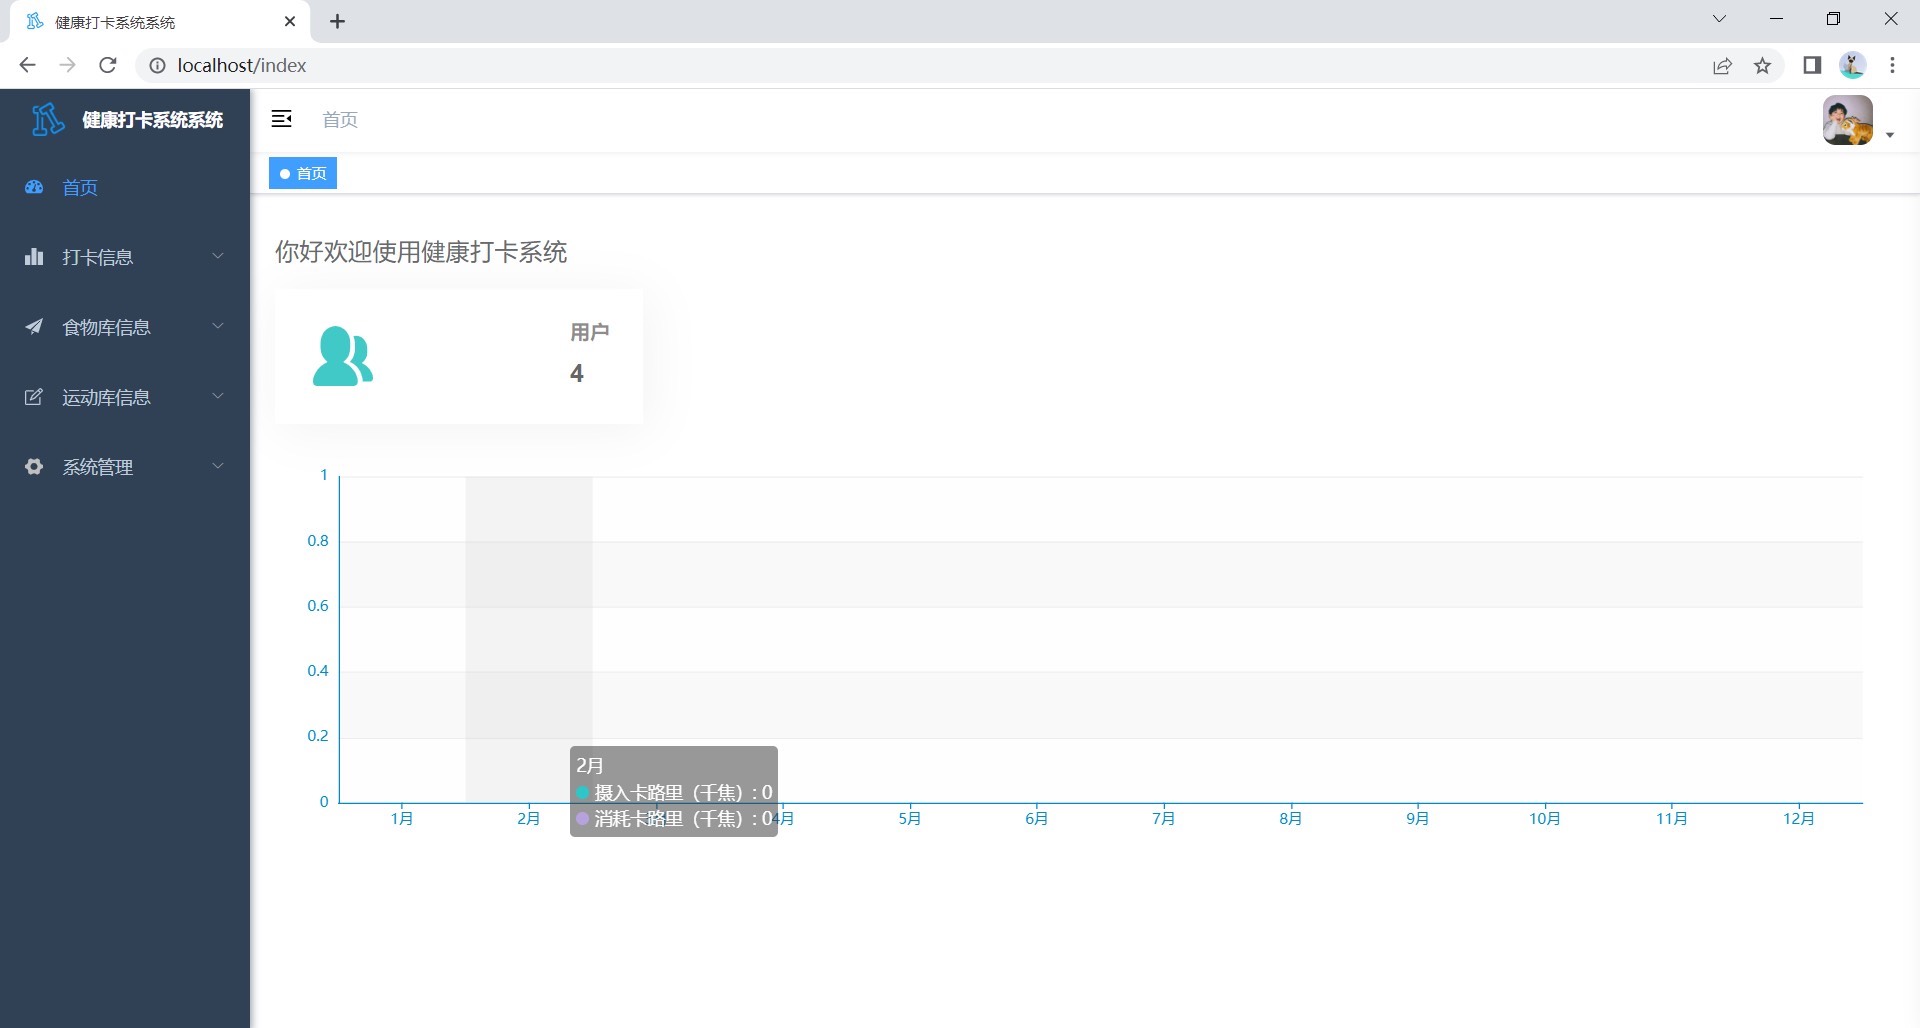Click the 0.8 value on chart y-axis
The width and height of the screenshot is (1920, 1028).
click(318, 541)
